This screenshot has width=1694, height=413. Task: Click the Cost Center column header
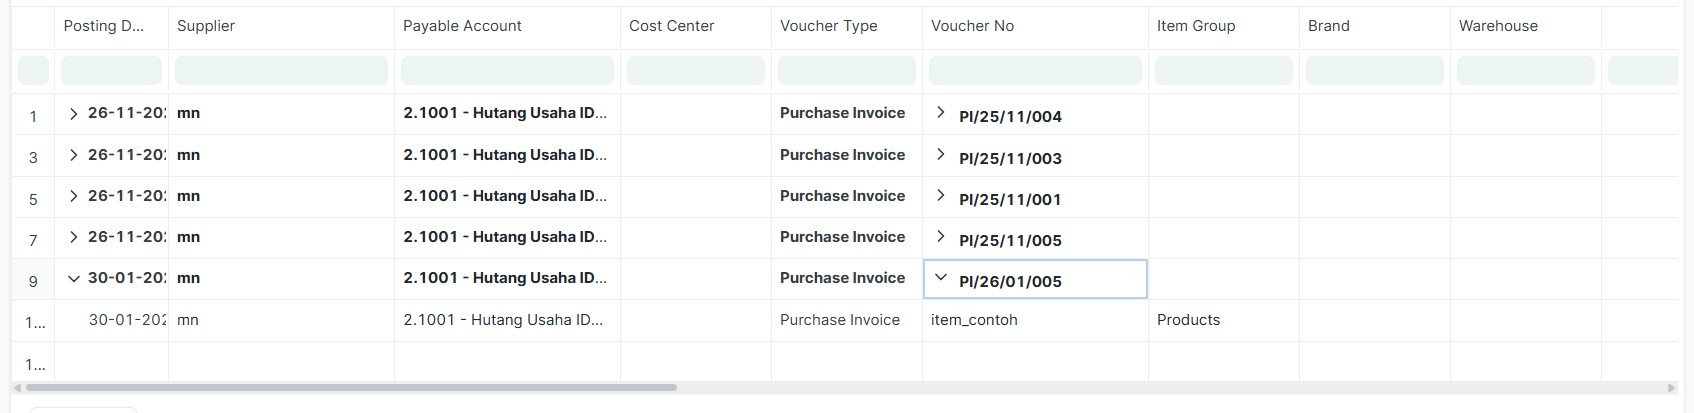[671, 26]
